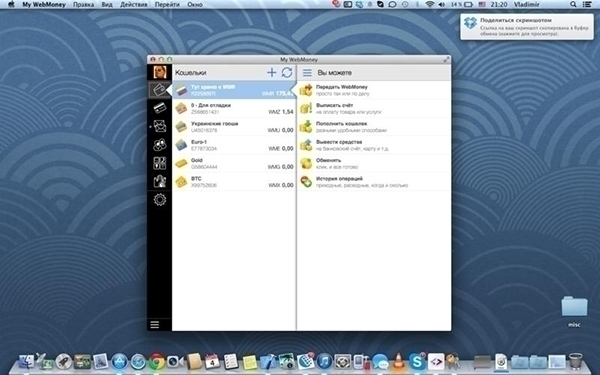Open the shopping bag icon in the sidebar
Screen dimensions: 600x375
[x=160, y=181]
